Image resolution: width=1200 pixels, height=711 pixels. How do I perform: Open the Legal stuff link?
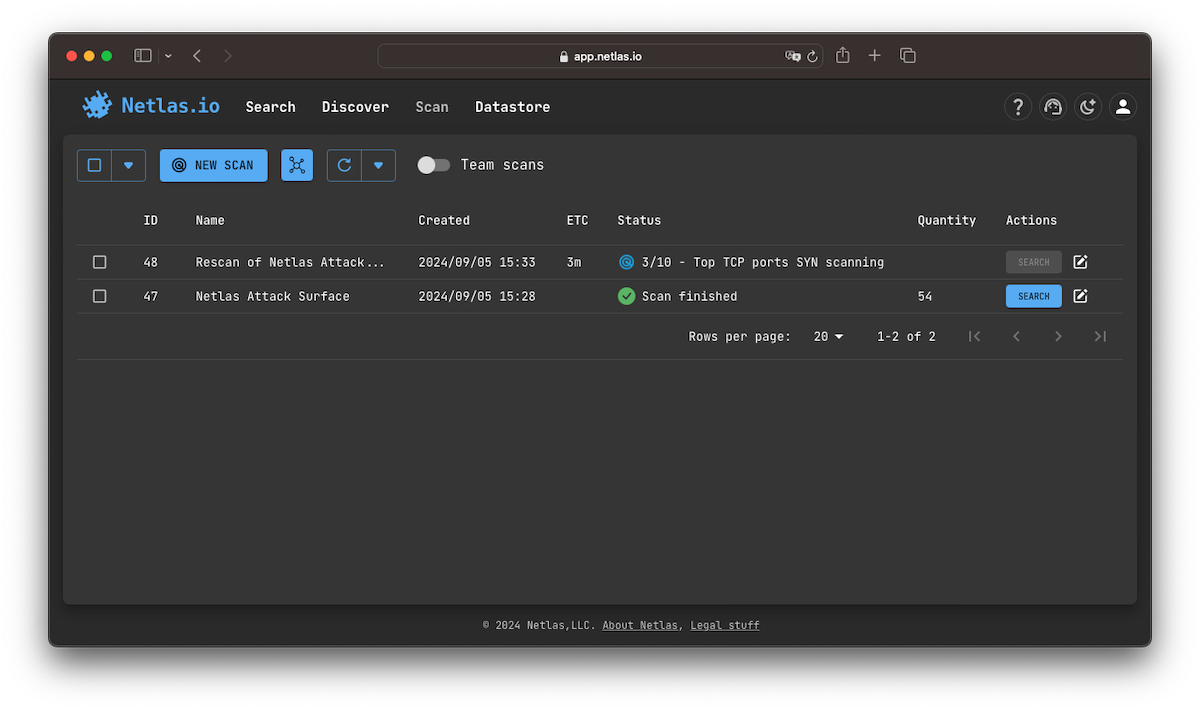[724, 624]
